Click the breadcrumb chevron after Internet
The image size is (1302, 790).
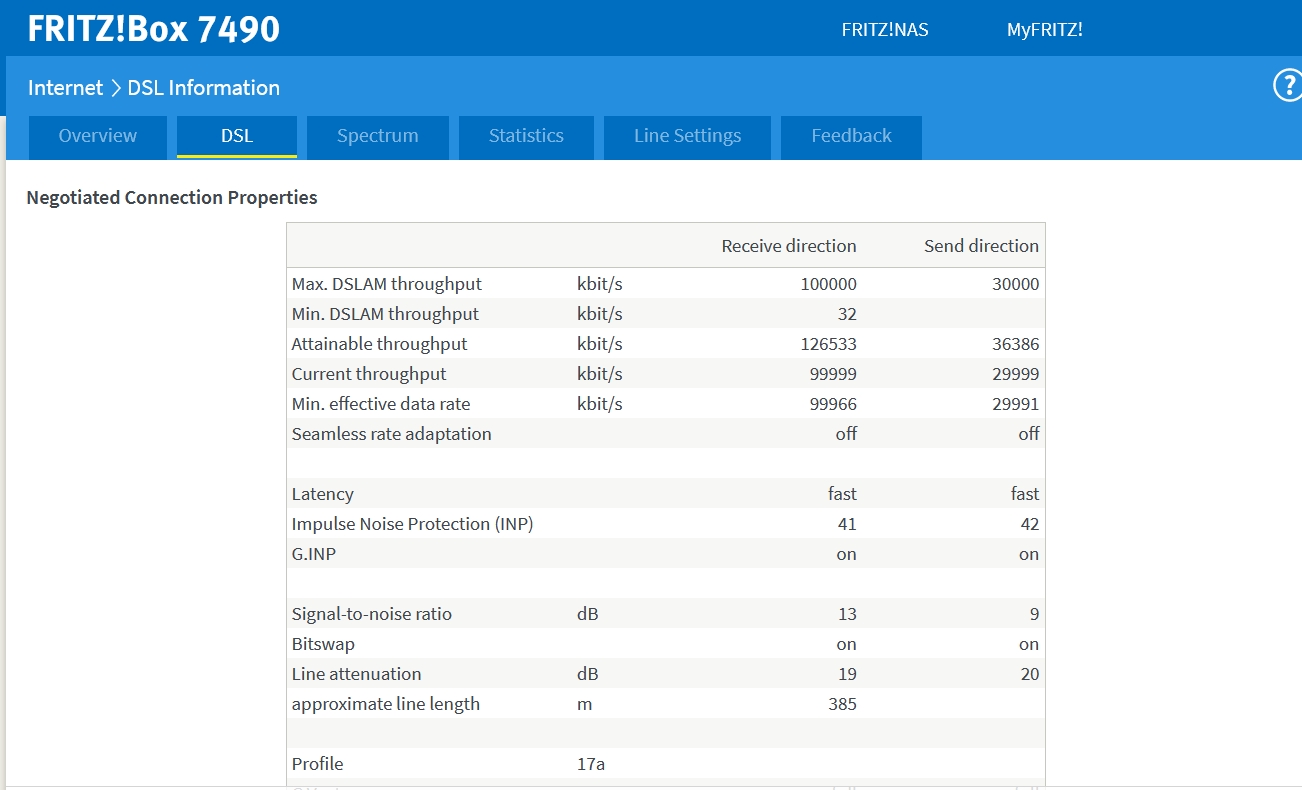[x=115, y=88]
